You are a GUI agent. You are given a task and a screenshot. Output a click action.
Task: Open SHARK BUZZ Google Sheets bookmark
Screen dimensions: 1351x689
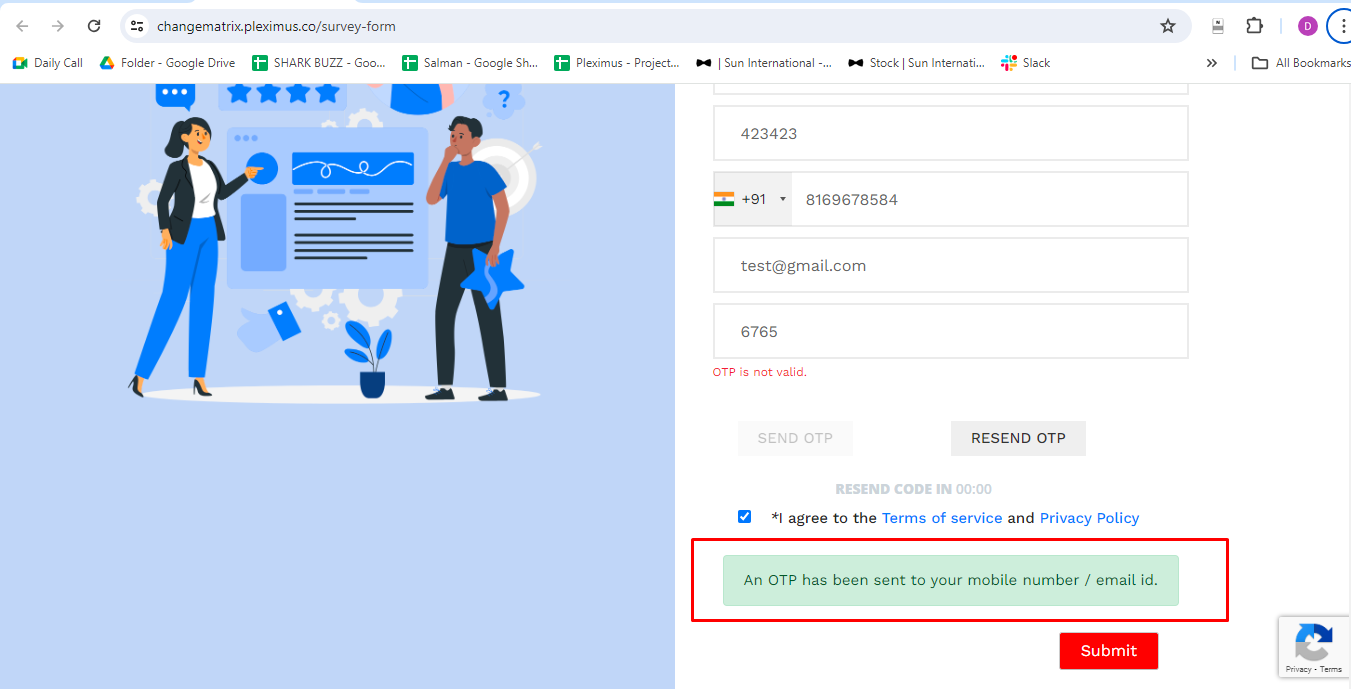pyautogui.click(x=319, y=63)
